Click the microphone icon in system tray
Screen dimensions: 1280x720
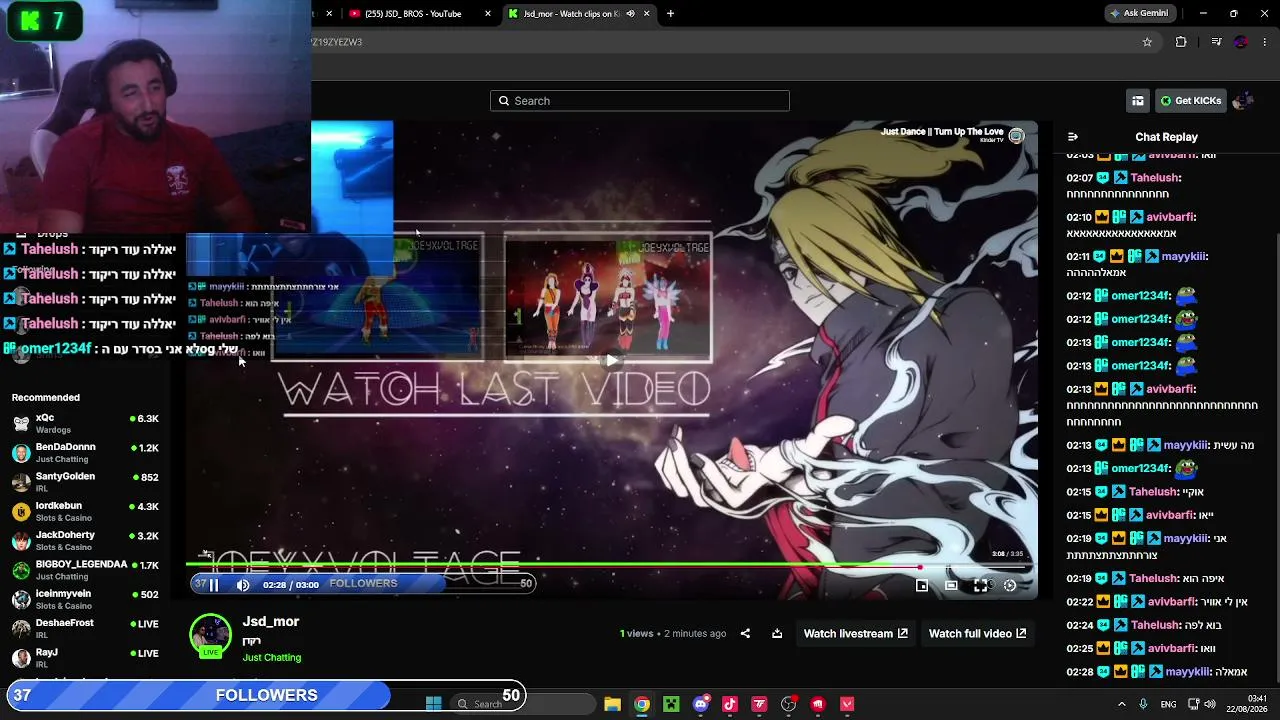[1143, 704]
